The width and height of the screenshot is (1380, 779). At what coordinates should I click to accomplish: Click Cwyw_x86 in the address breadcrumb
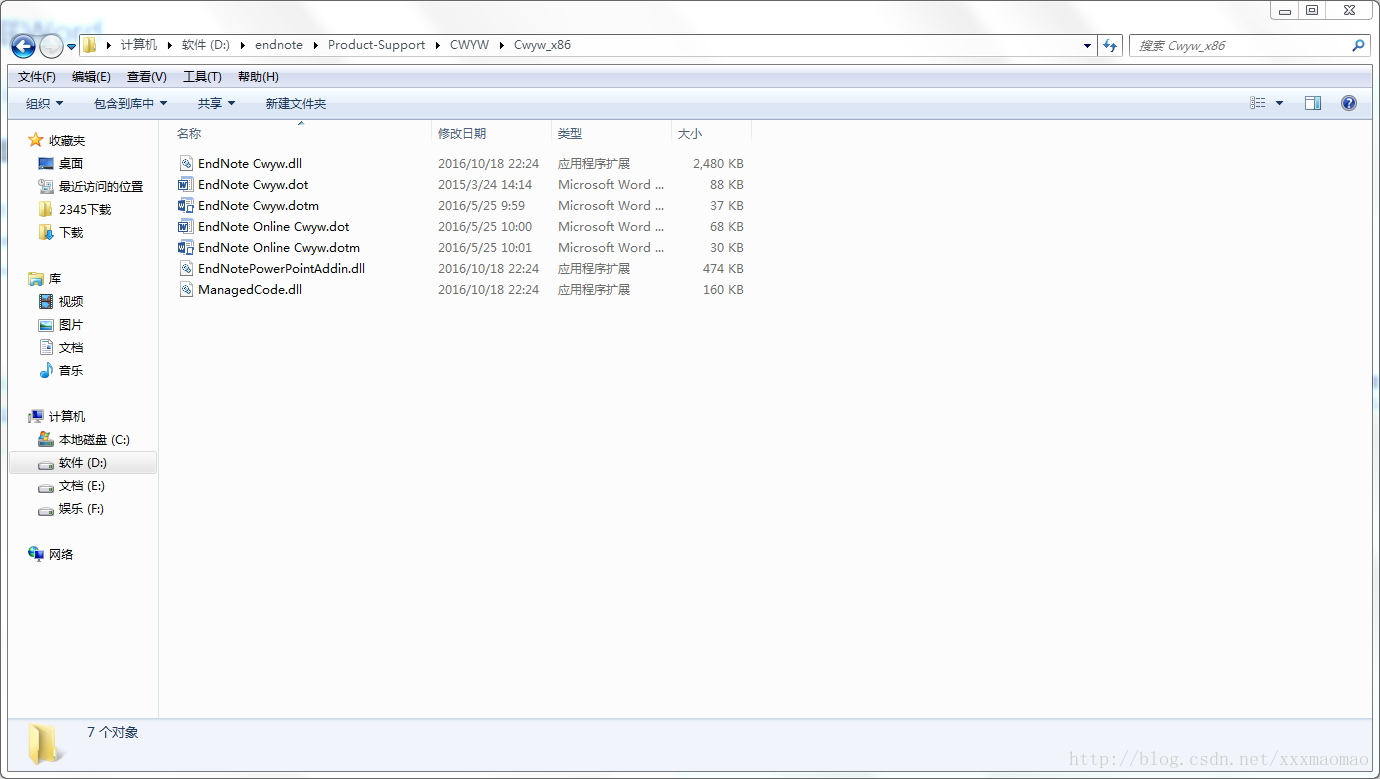tap(542, 45)
